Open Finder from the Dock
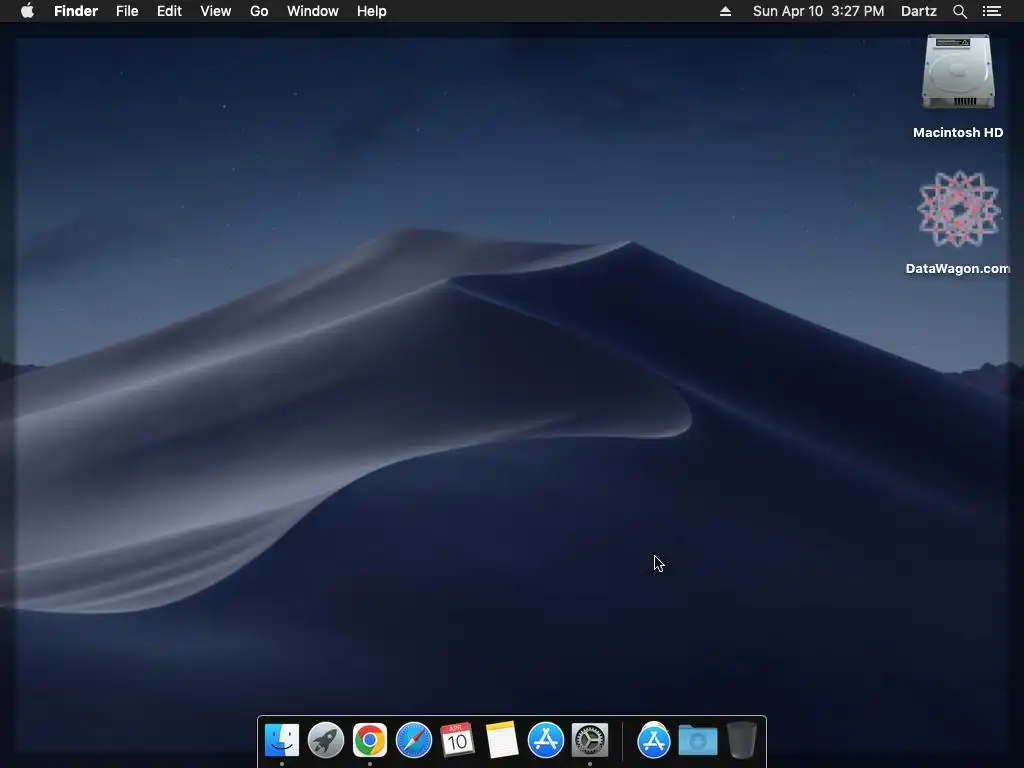Screen dimensions: 1024x768 pyautogui.click(x=282, y=740)
